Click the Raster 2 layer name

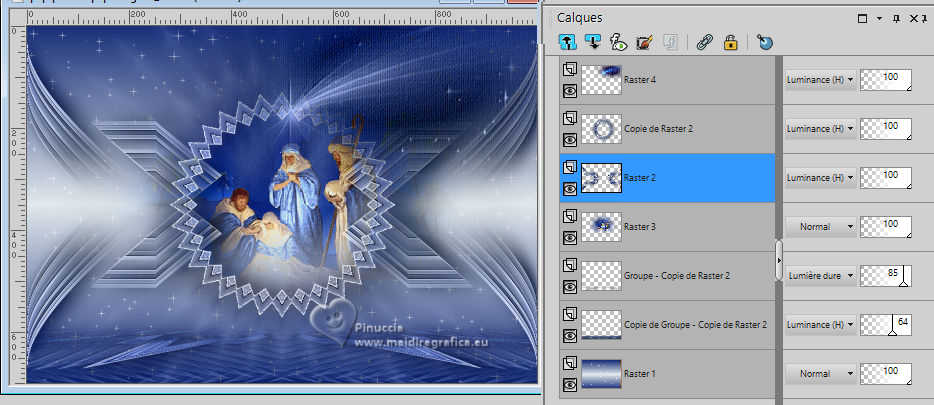click(x=641, y=177)
